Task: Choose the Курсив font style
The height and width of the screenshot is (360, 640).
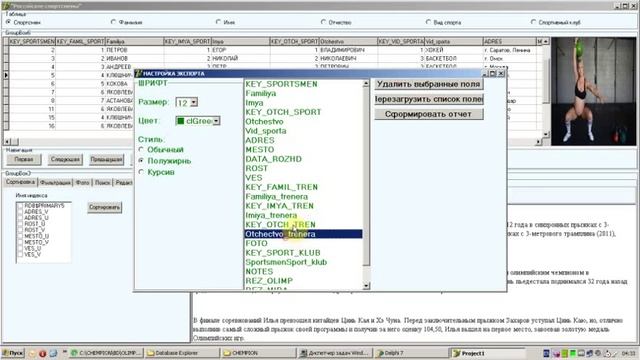Action: (141, 172)
